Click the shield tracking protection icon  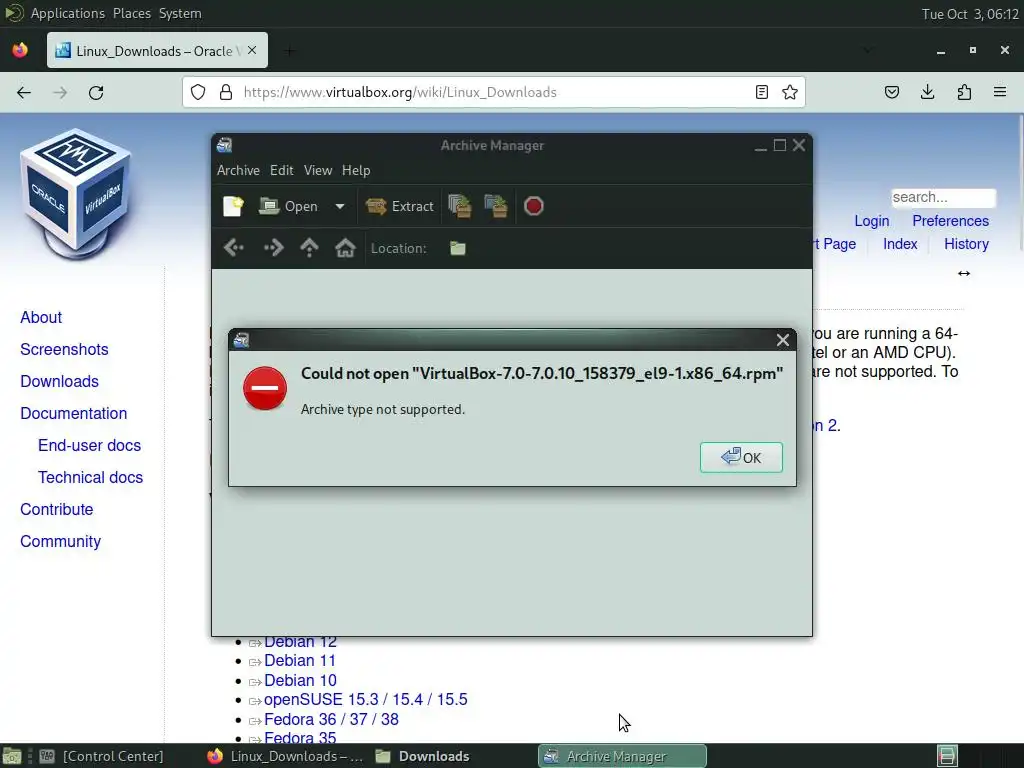[x=198, y=92]
